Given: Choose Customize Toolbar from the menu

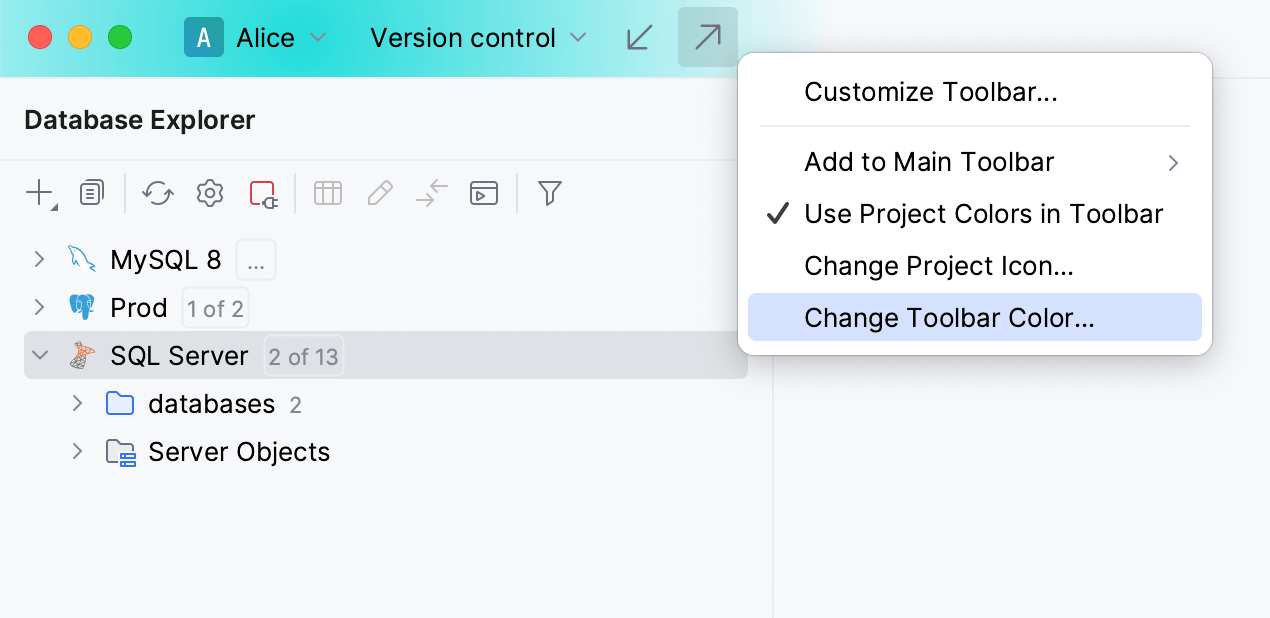Looking at the screenshot, I should click(930, 92).
